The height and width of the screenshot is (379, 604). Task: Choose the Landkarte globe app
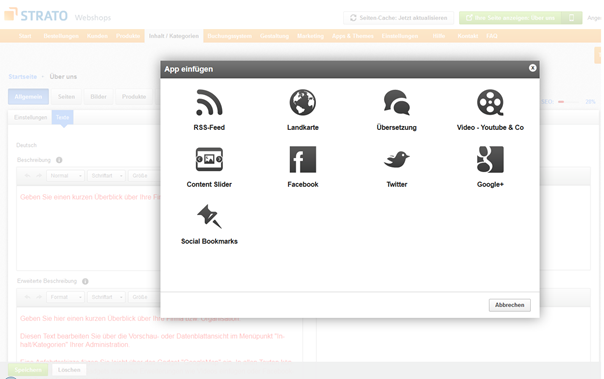[303, 110]
